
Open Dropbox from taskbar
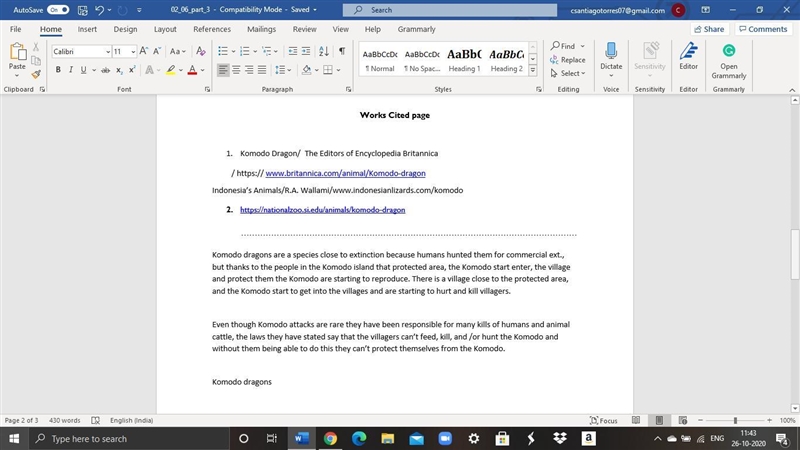(x=560, y=438)
